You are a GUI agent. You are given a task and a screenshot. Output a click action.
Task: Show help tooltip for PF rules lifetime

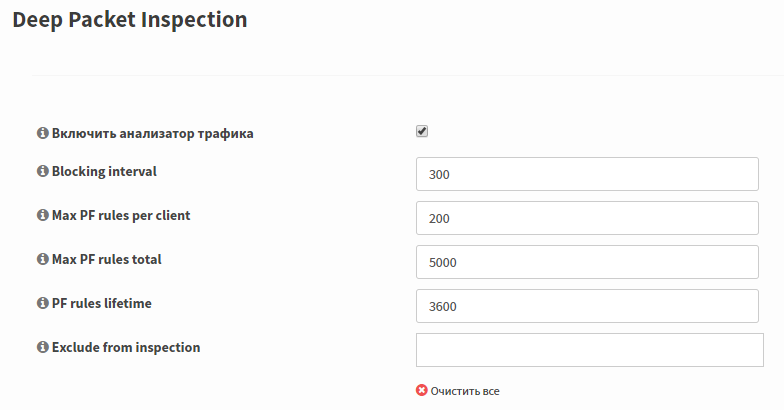pyautogui.click(x=42, y=303)
